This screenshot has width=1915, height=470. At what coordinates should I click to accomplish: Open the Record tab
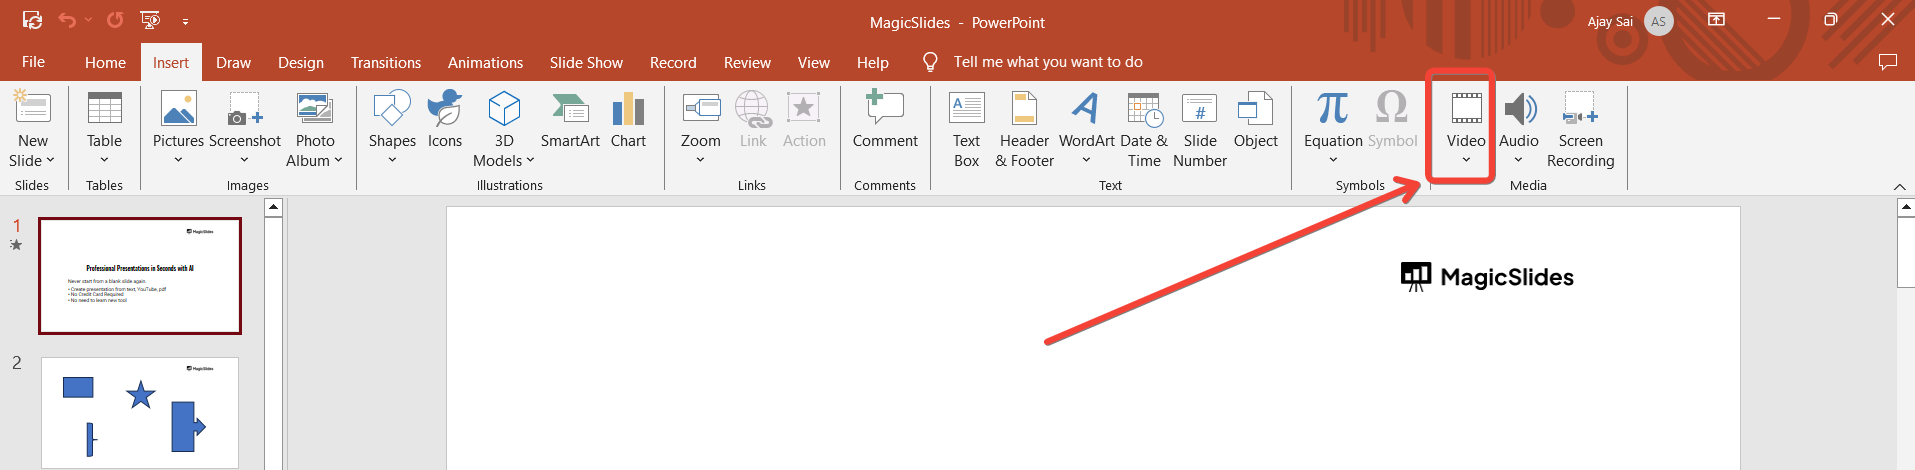(x=673, y=62)
